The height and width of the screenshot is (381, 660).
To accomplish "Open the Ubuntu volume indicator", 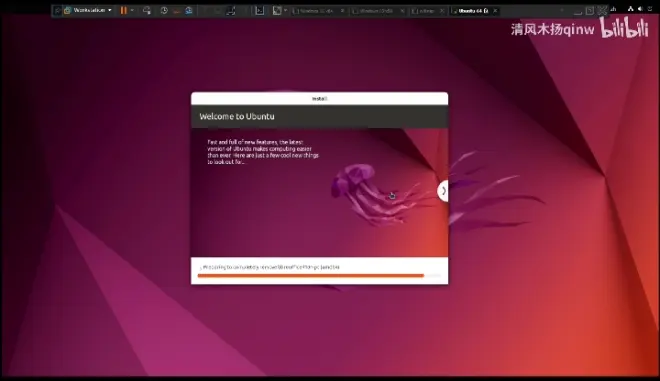I will point(640,9).
